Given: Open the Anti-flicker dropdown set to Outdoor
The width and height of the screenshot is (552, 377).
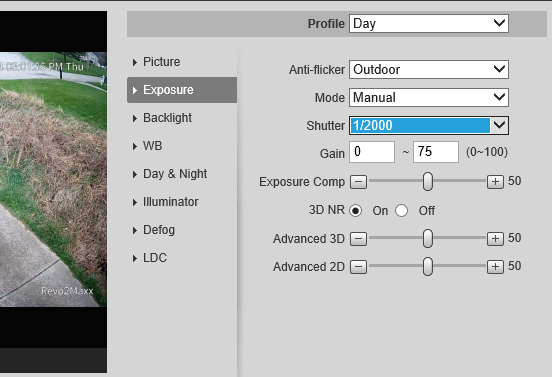Looking at the screenshot, I should (429, 69).
